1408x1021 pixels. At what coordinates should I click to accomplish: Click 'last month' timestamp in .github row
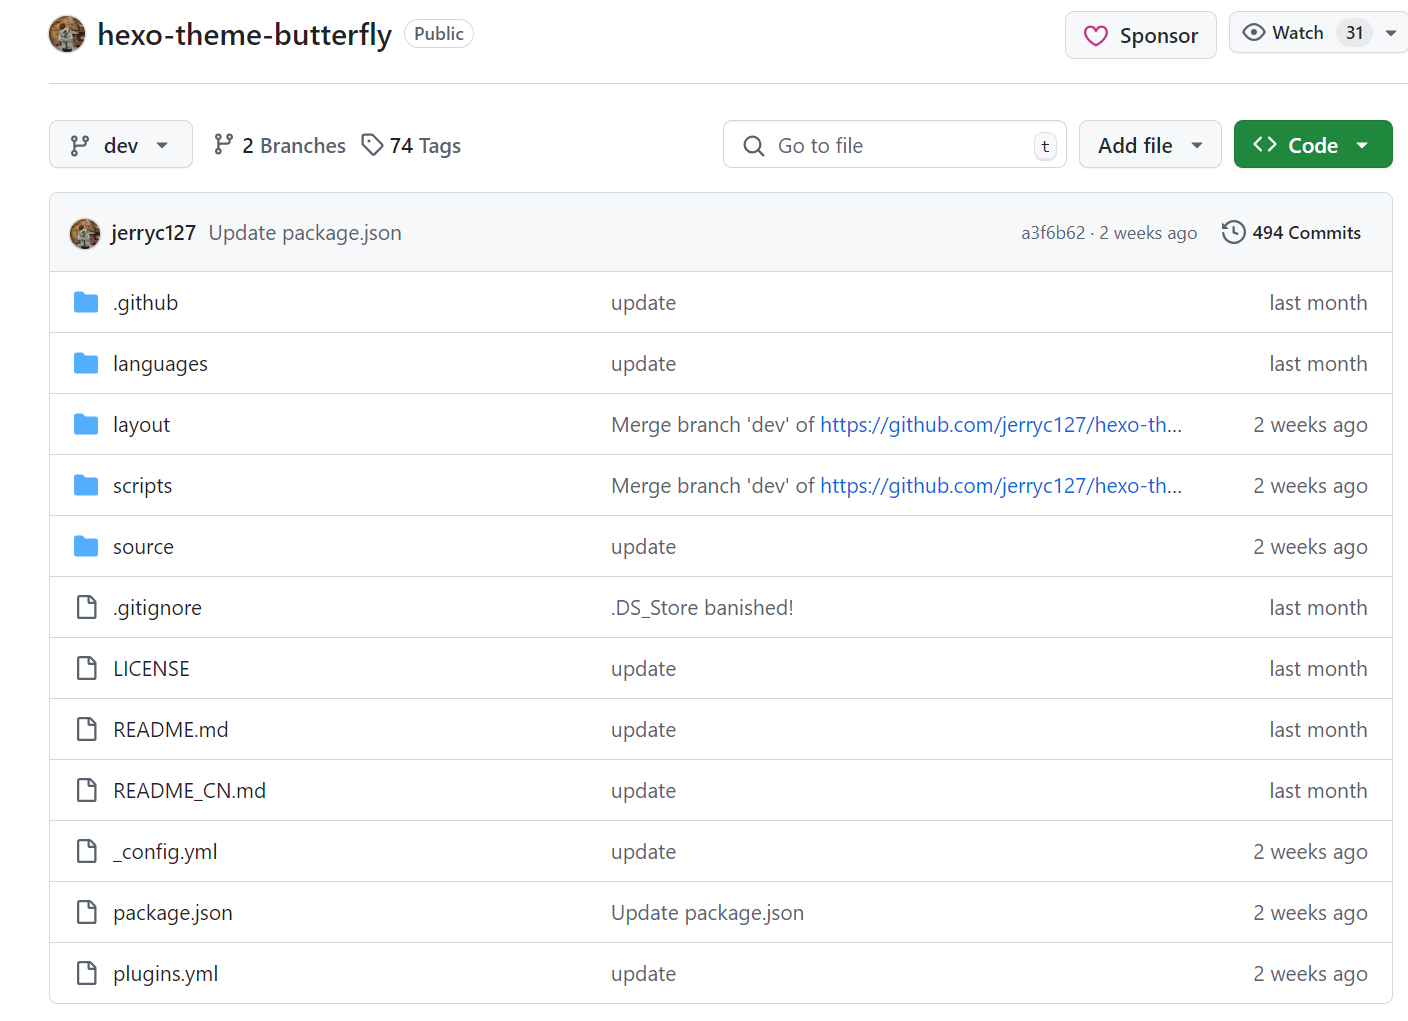click(1318, 303)
